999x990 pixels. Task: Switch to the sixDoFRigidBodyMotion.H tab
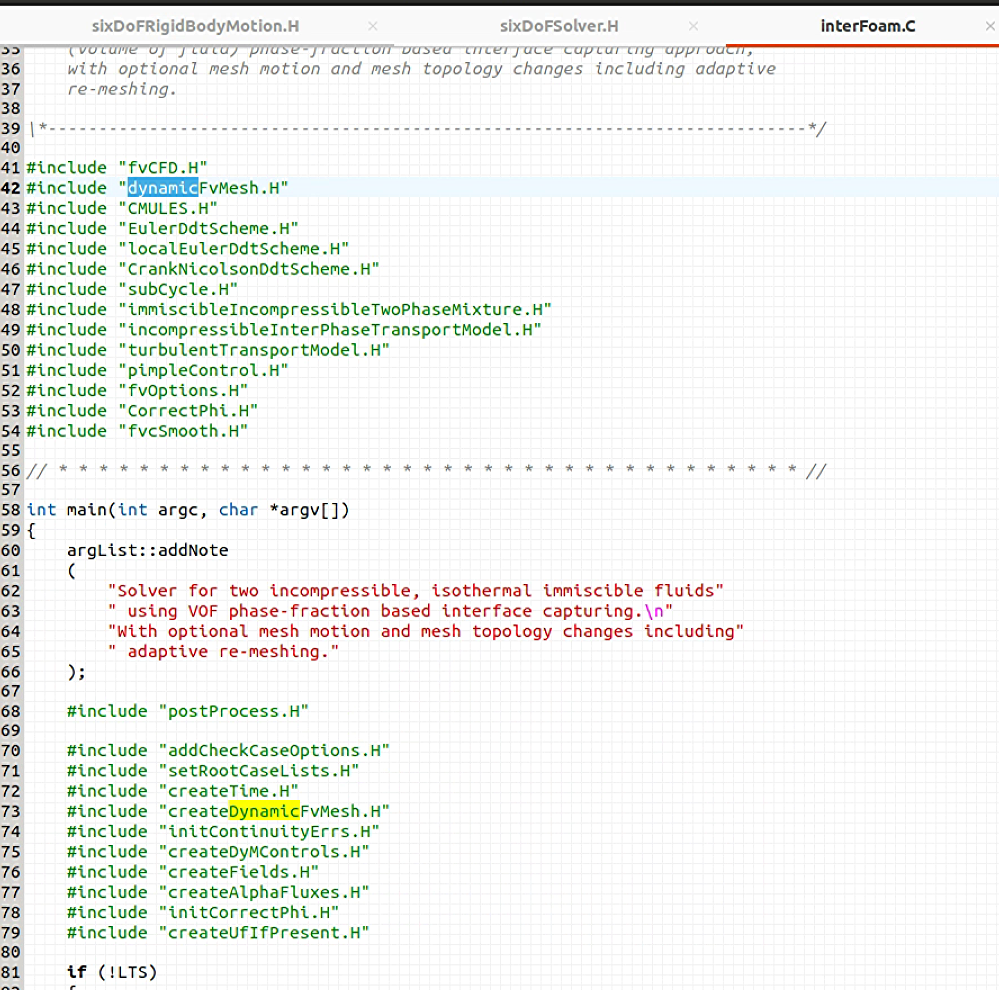[195, 26]
